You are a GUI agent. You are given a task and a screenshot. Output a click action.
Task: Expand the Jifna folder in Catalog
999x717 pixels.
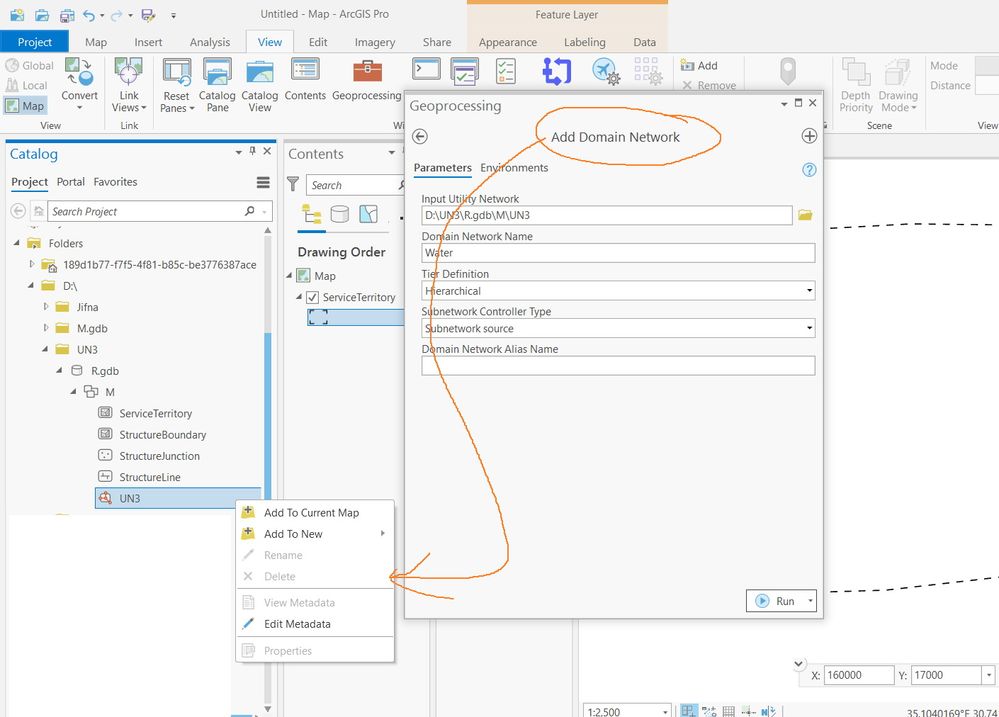click(46, 307)
